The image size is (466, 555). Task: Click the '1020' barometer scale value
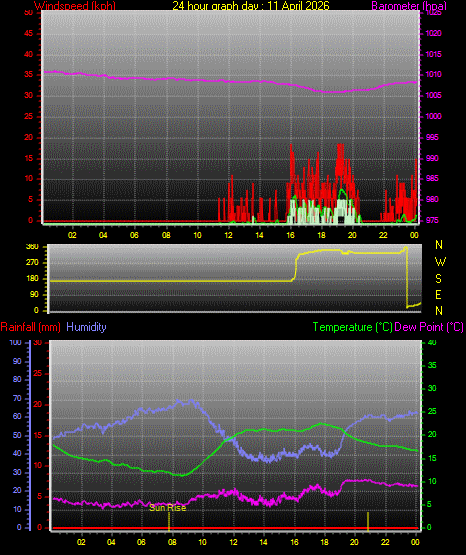pos(433,34)
